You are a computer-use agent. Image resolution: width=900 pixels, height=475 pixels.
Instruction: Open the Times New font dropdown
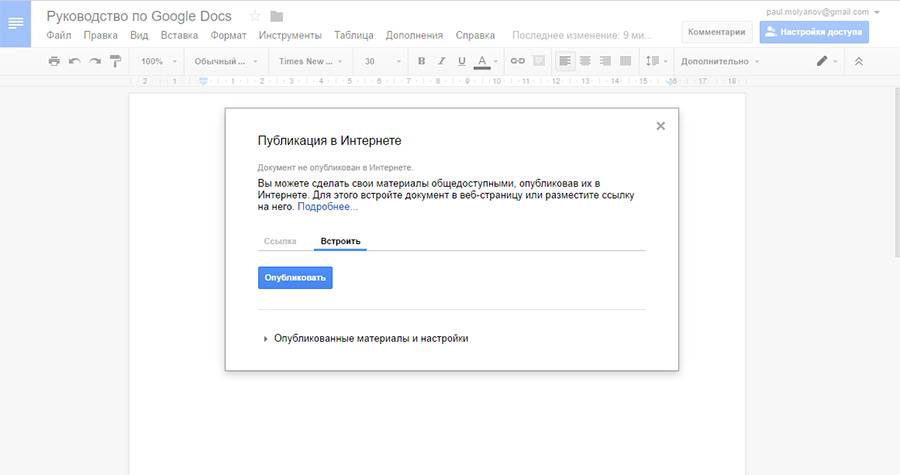[x=311, y=61]
